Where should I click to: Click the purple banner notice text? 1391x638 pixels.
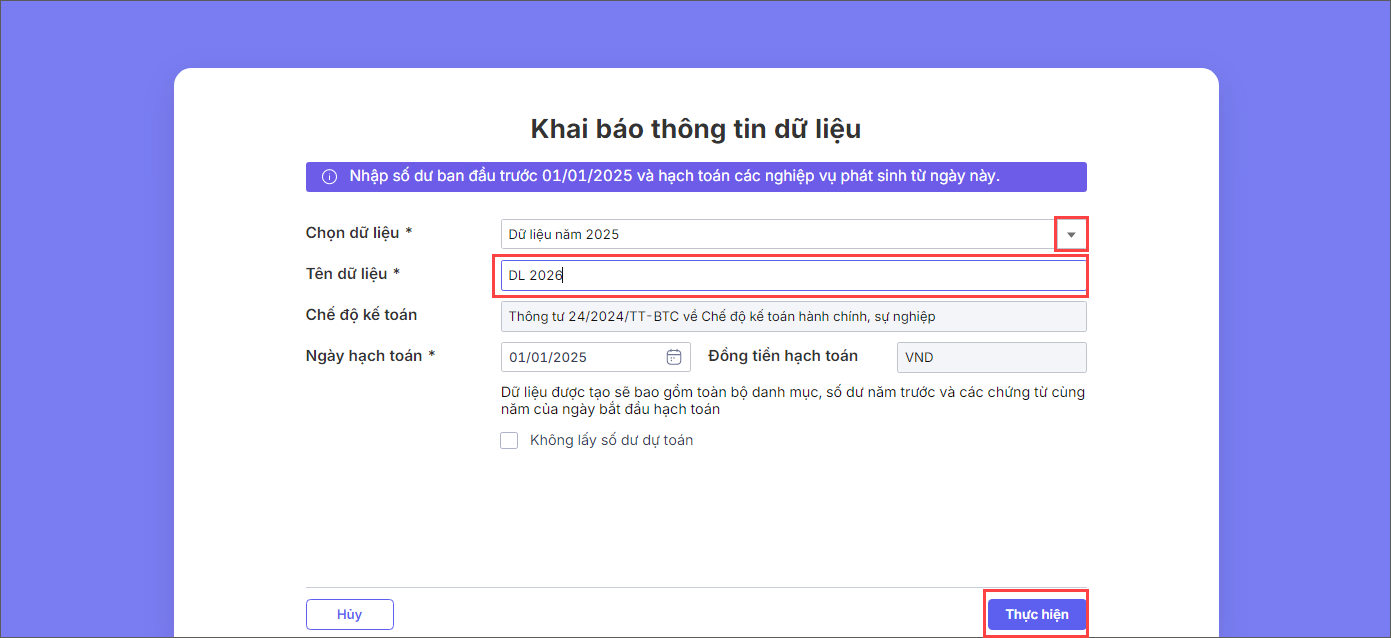pos(674,177)
